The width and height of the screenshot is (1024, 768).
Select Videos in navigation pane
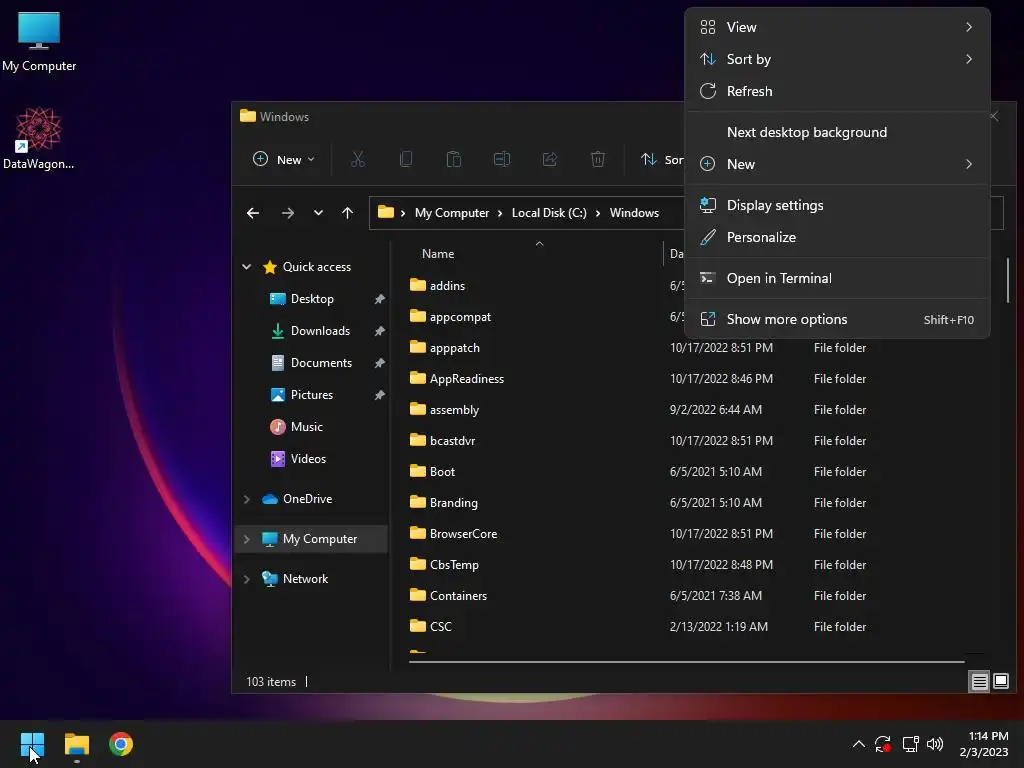tap(308, 459)
